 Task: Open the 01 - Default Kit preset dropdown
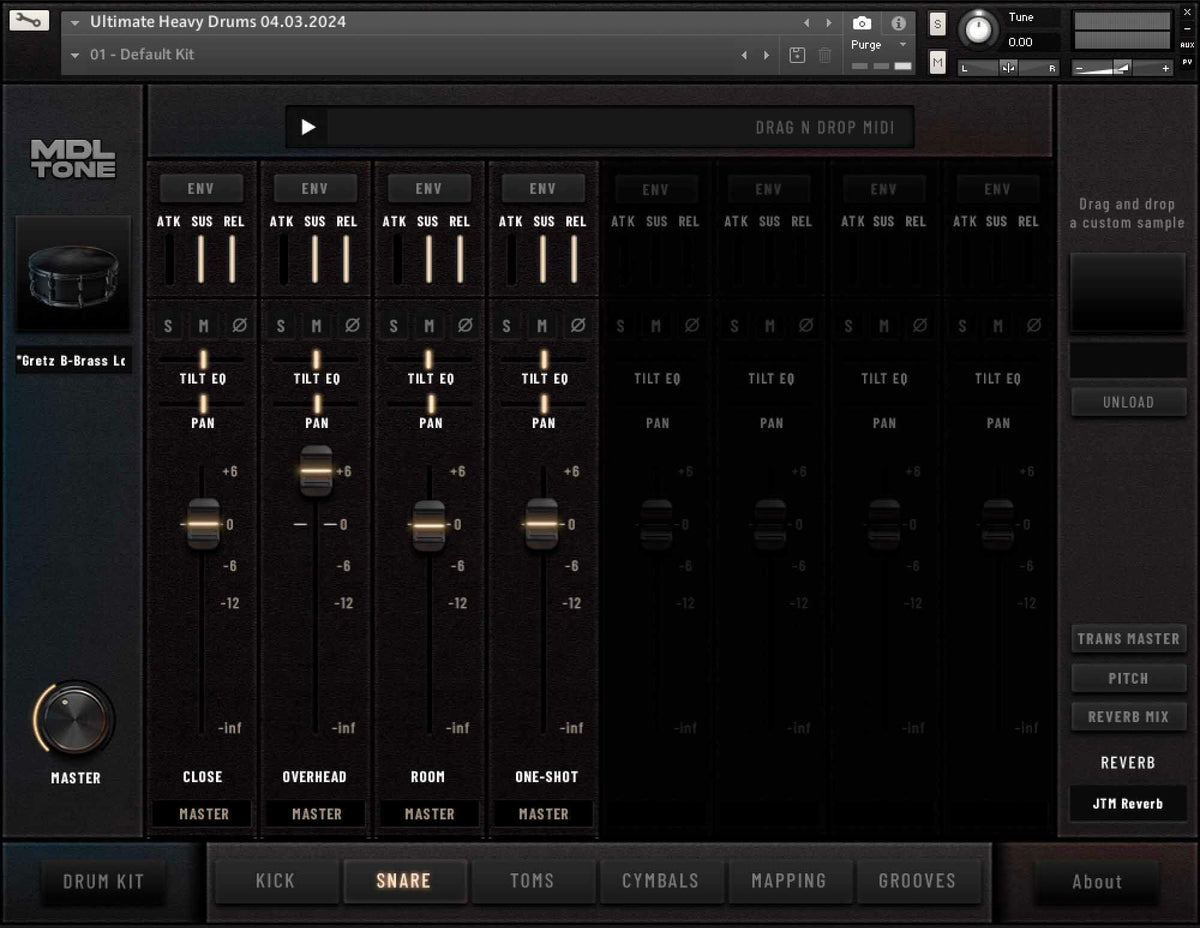coord(75,55)
